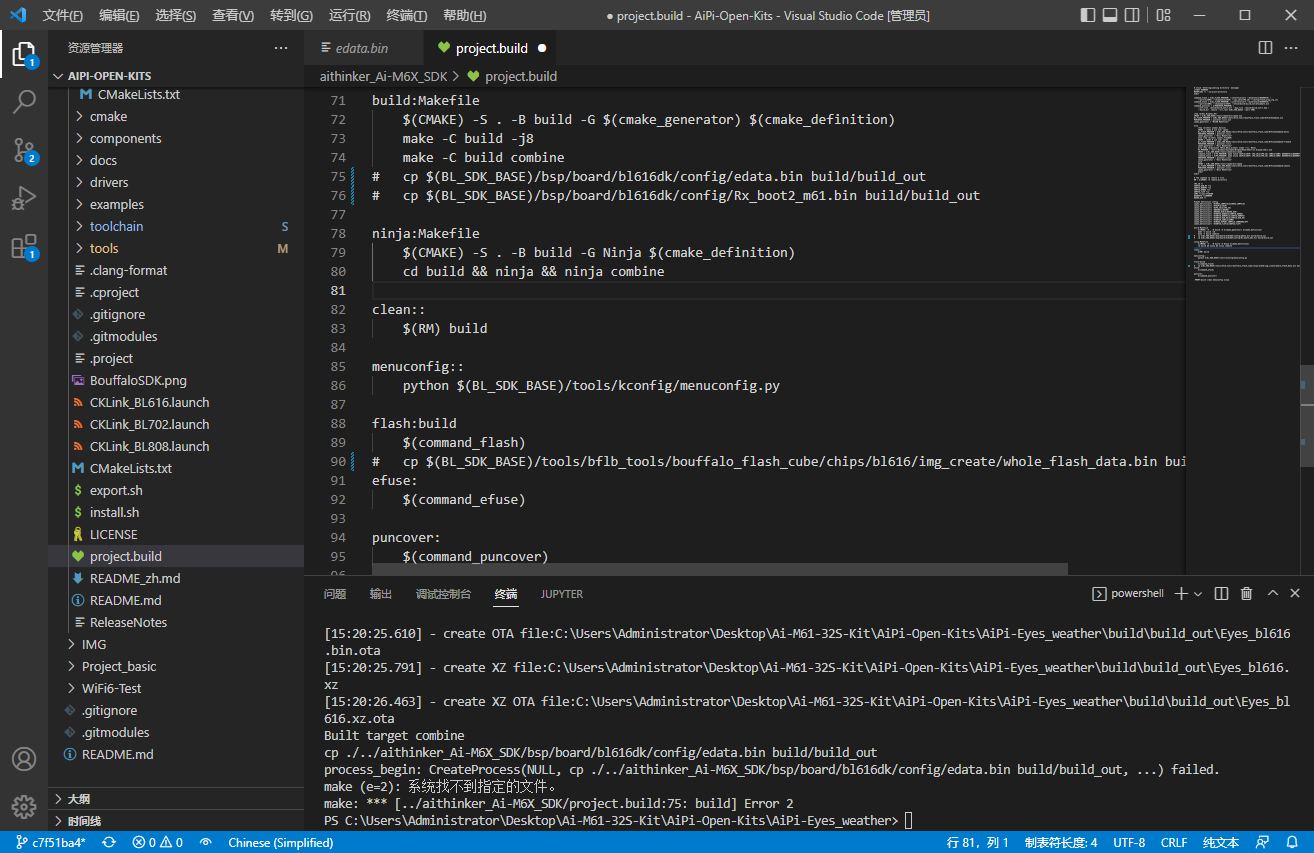Open README_zh.md file

tap(176, 578)
